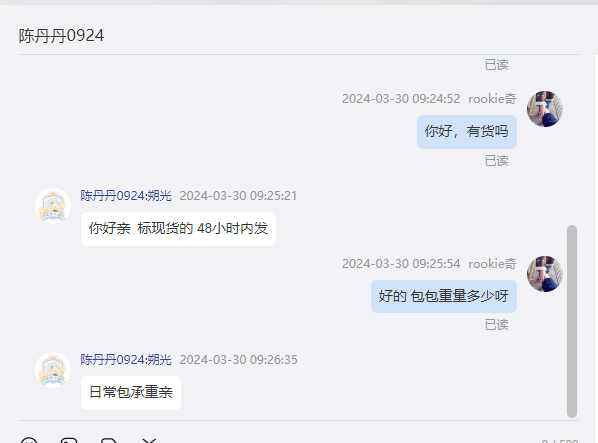
Task: Click the timestamp 2024-03-30 09:25:54
Action: pyautogui.click(x=401, y=264)
